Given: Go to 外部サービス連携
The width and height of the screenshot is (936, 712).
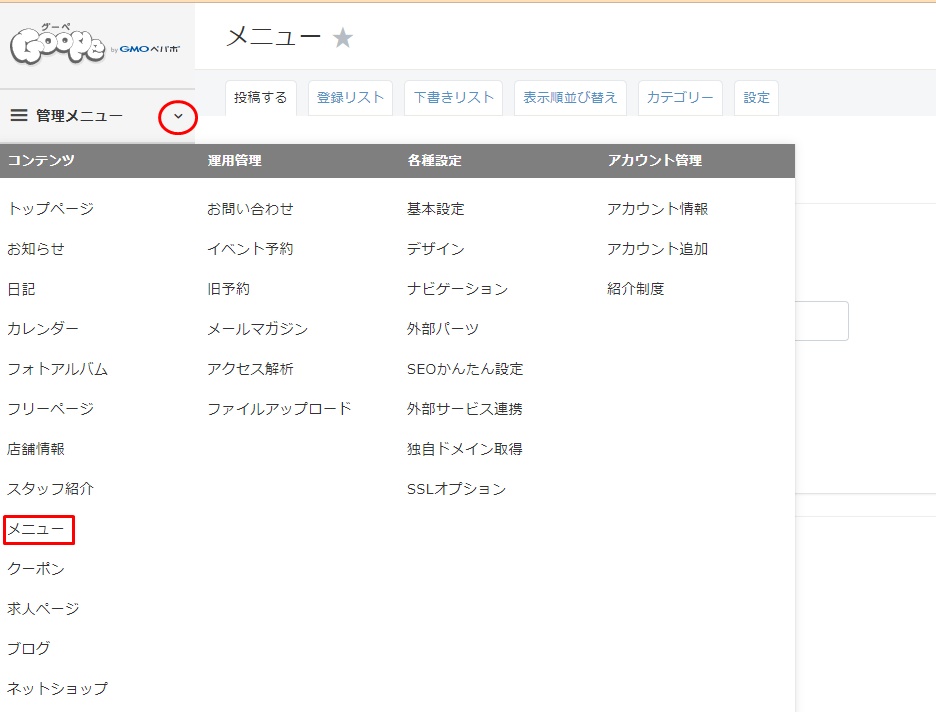Looking at the screenshot, I should [x=465, y=409].
